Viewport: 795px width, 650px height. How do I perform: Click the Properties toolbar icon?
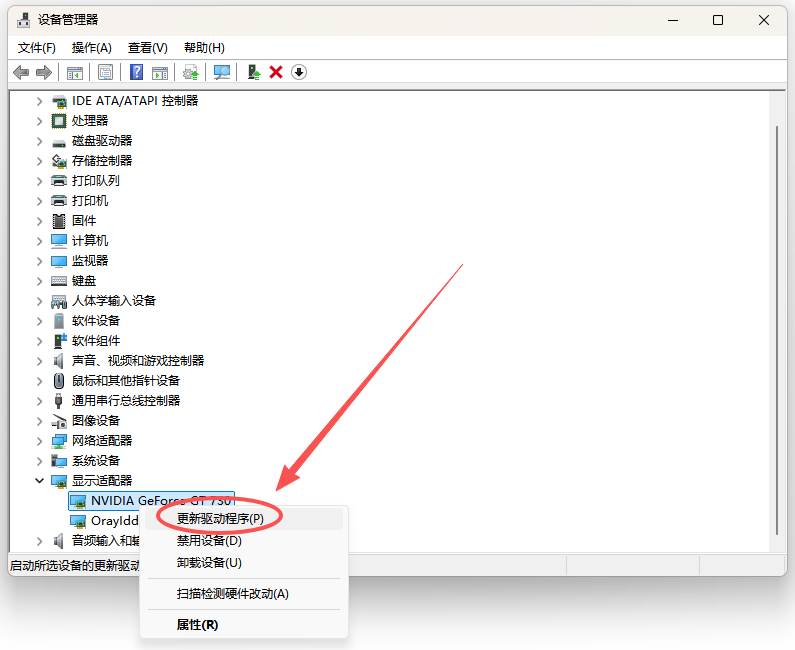104,72
